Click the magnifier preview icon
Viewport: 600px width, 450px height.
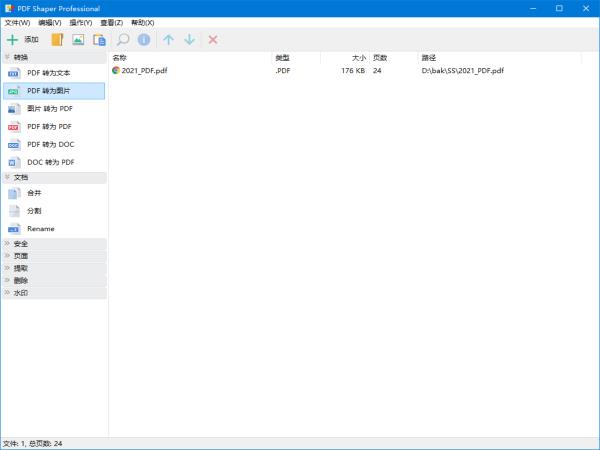click(123, 39)
